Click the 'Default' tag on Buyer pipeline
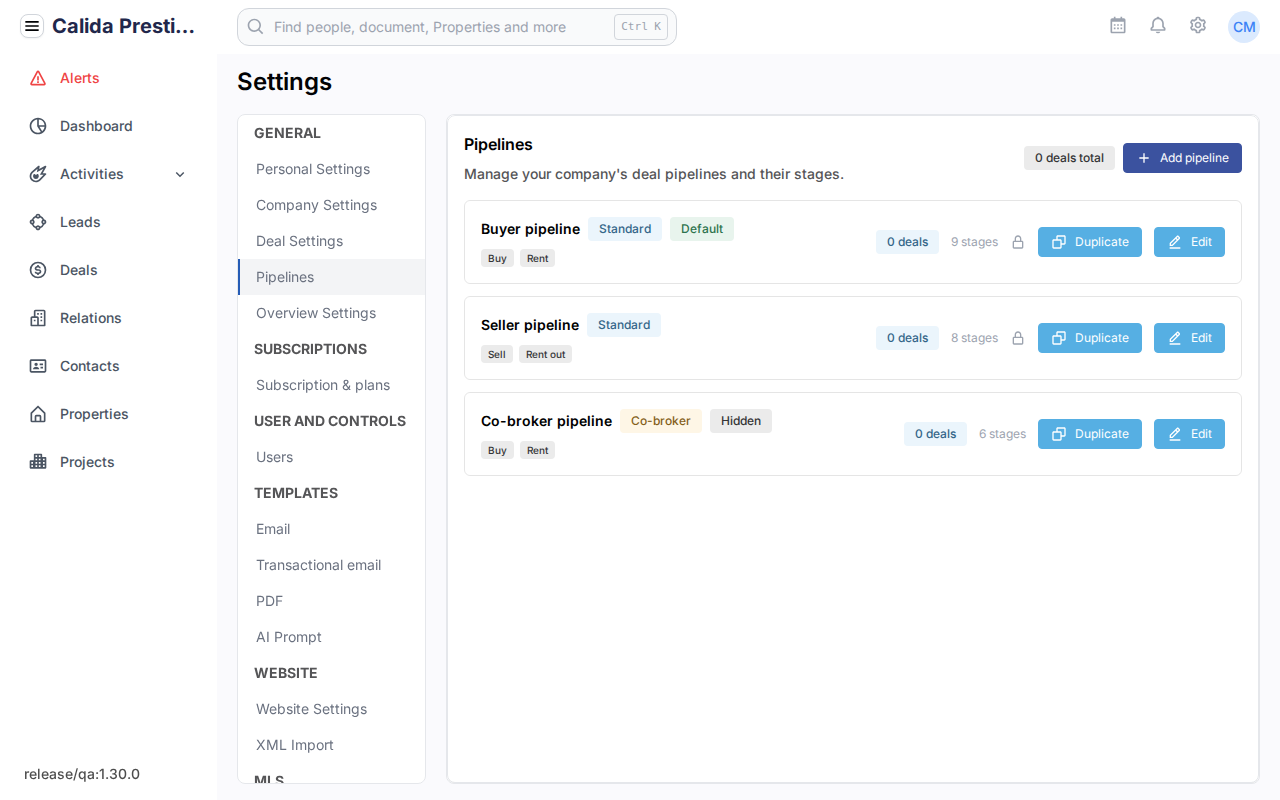This screenshot has height=800, width=1280. (702, 229)
